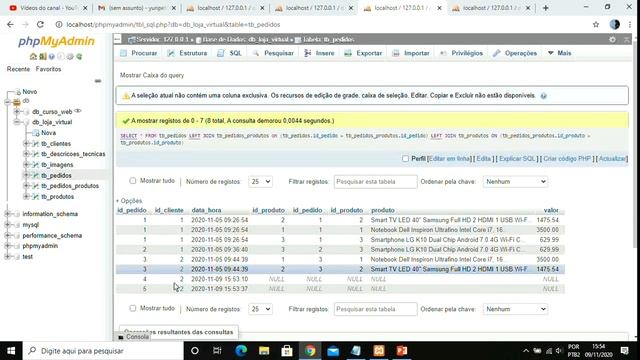Open the lower Número de registos dropdown
640x360 pixels.
pyautogui.click(x=260, y=309)
